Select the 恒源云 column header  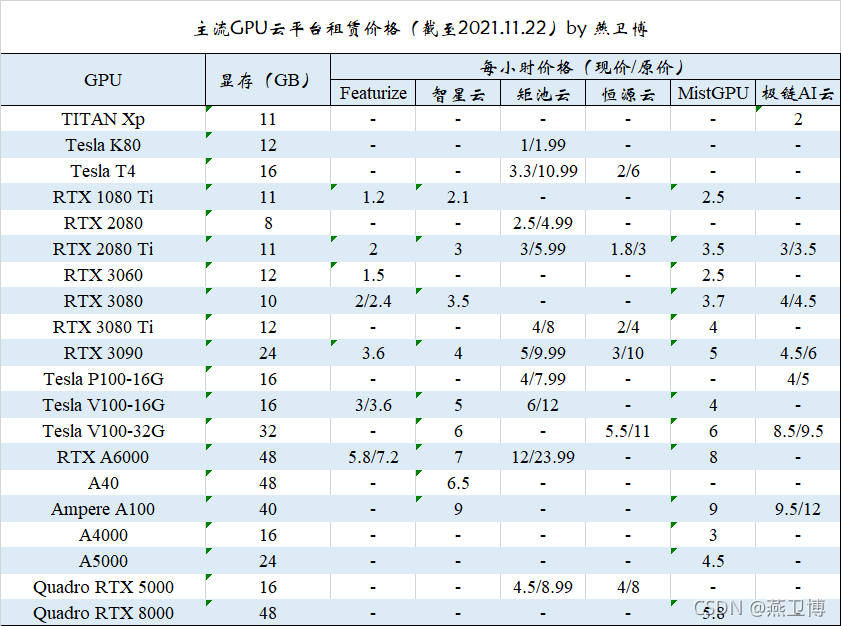[x=628, y=94]
